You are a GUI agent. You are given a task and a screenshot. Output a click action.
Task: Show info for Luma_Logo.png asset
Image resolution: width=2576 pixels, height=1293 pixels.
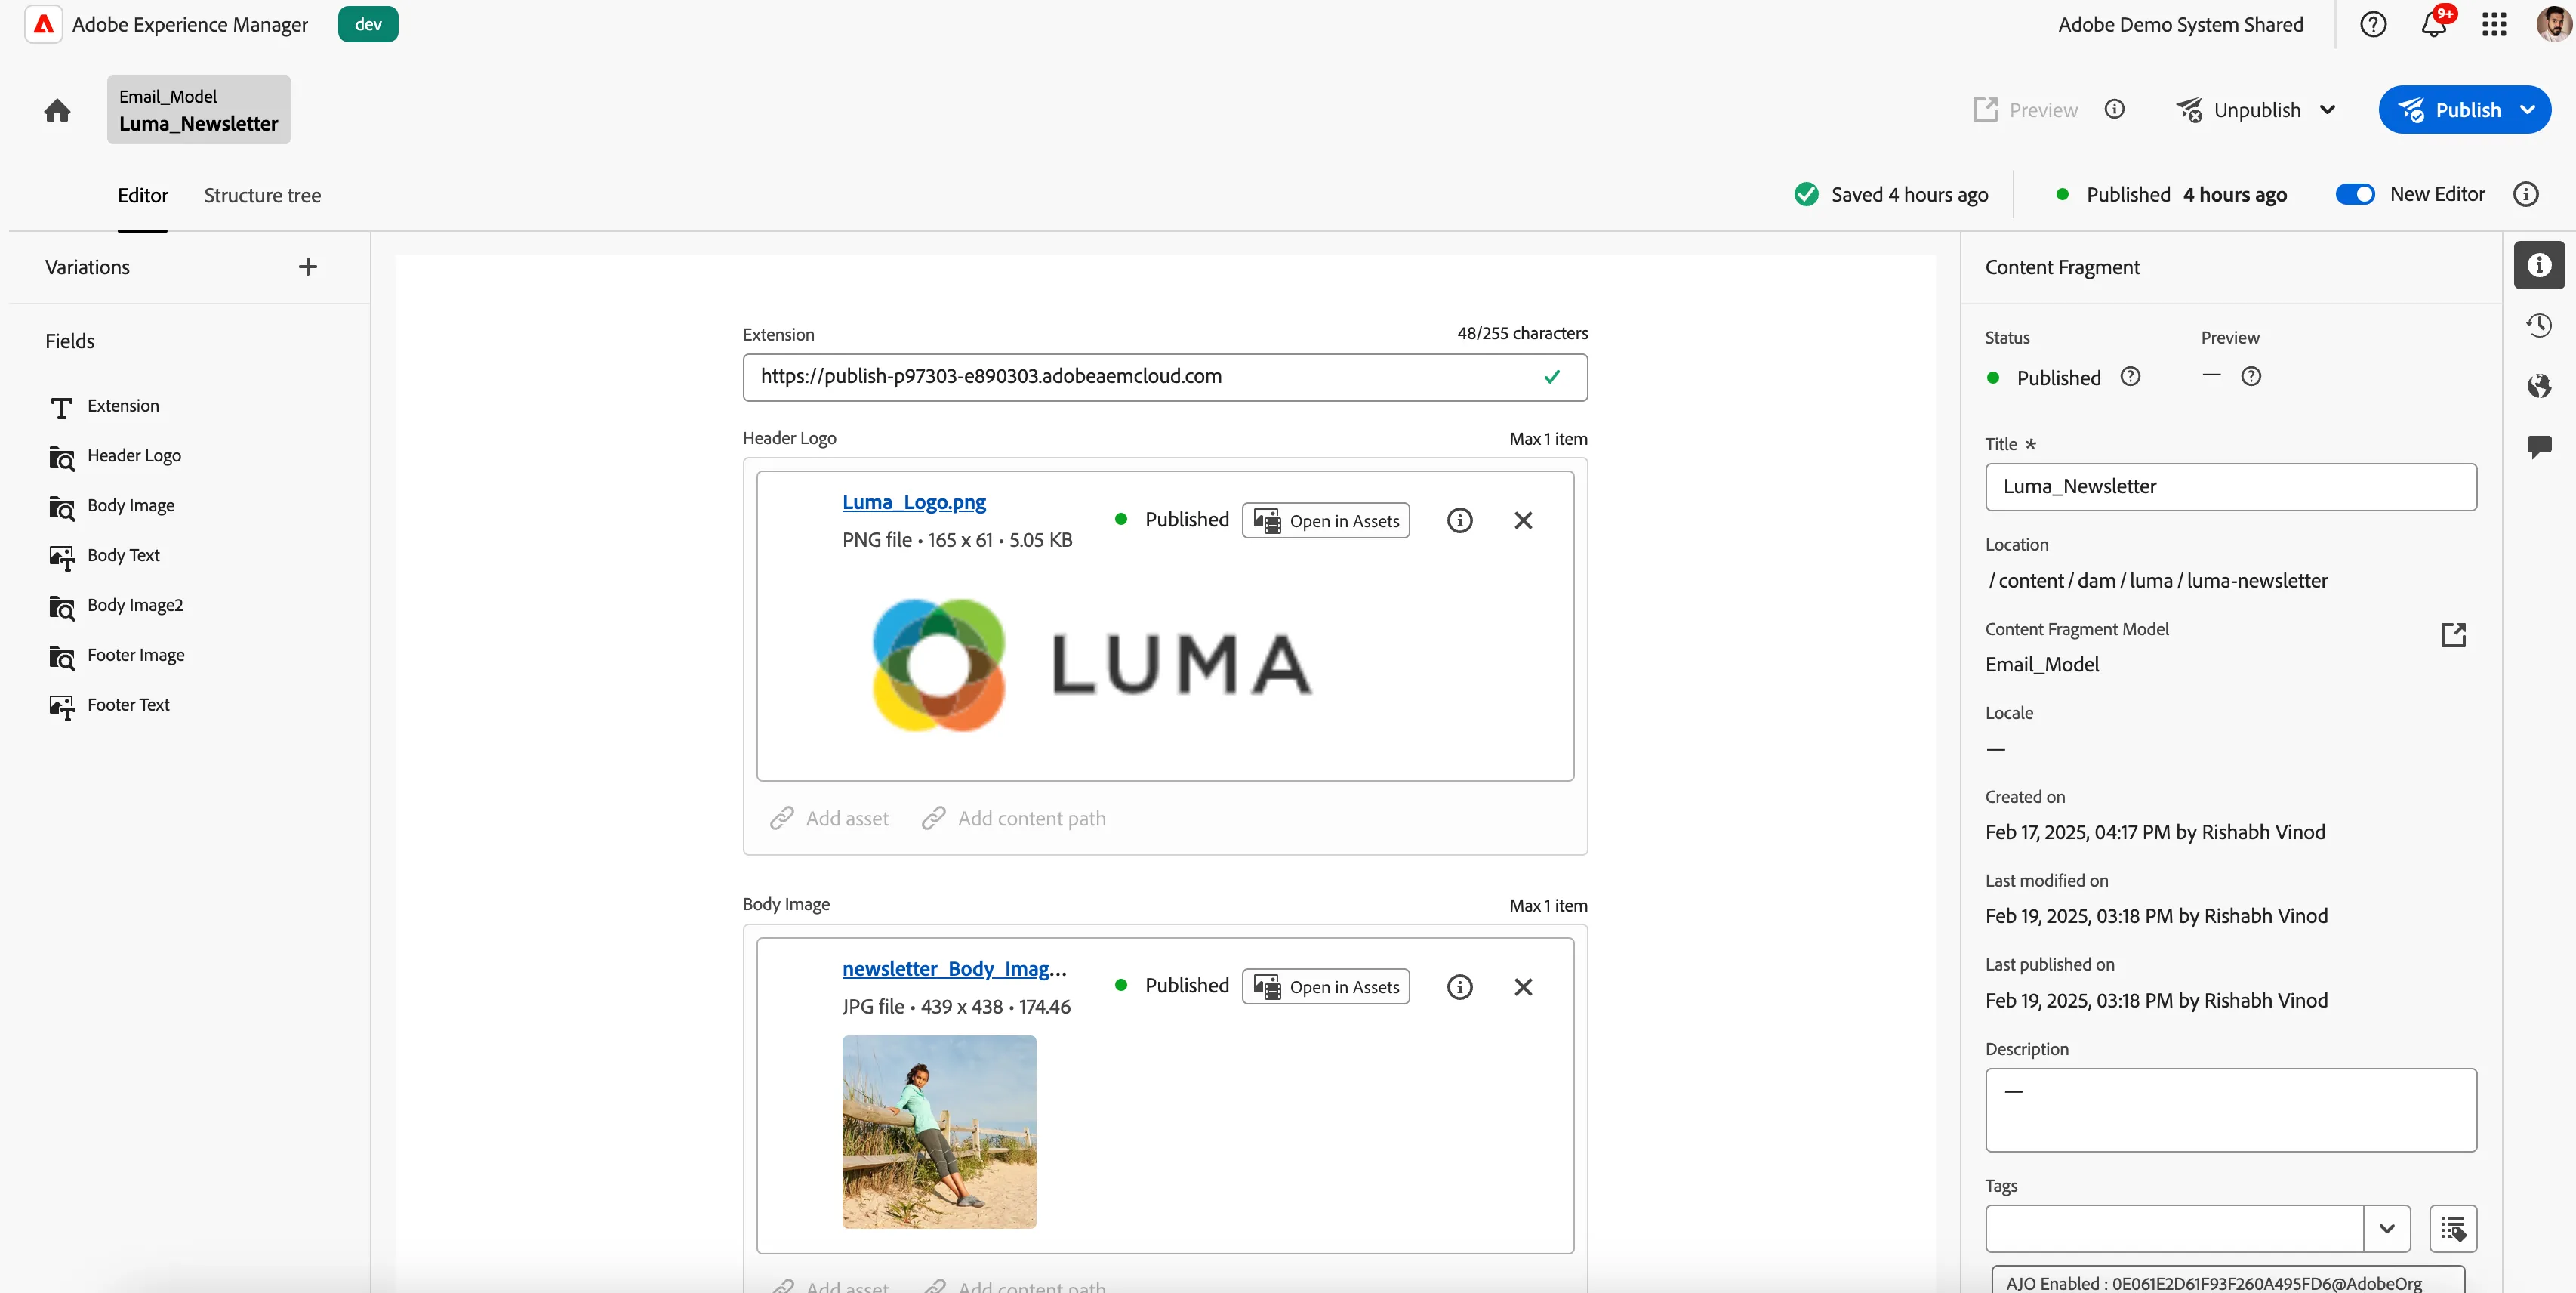pos(1460,520)
